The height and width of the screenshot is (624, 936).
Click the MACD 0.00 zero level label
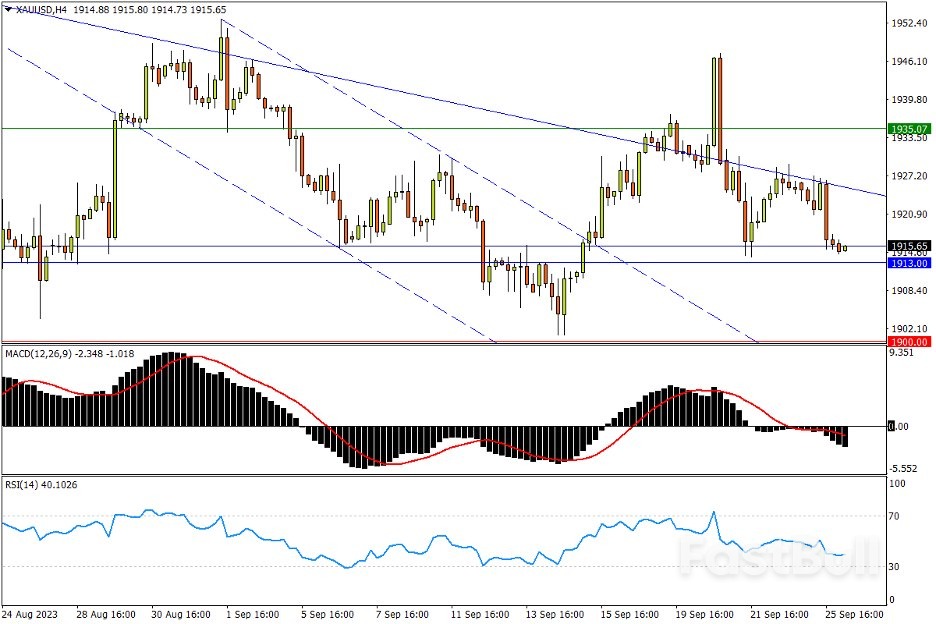click(x=899, y=427)
